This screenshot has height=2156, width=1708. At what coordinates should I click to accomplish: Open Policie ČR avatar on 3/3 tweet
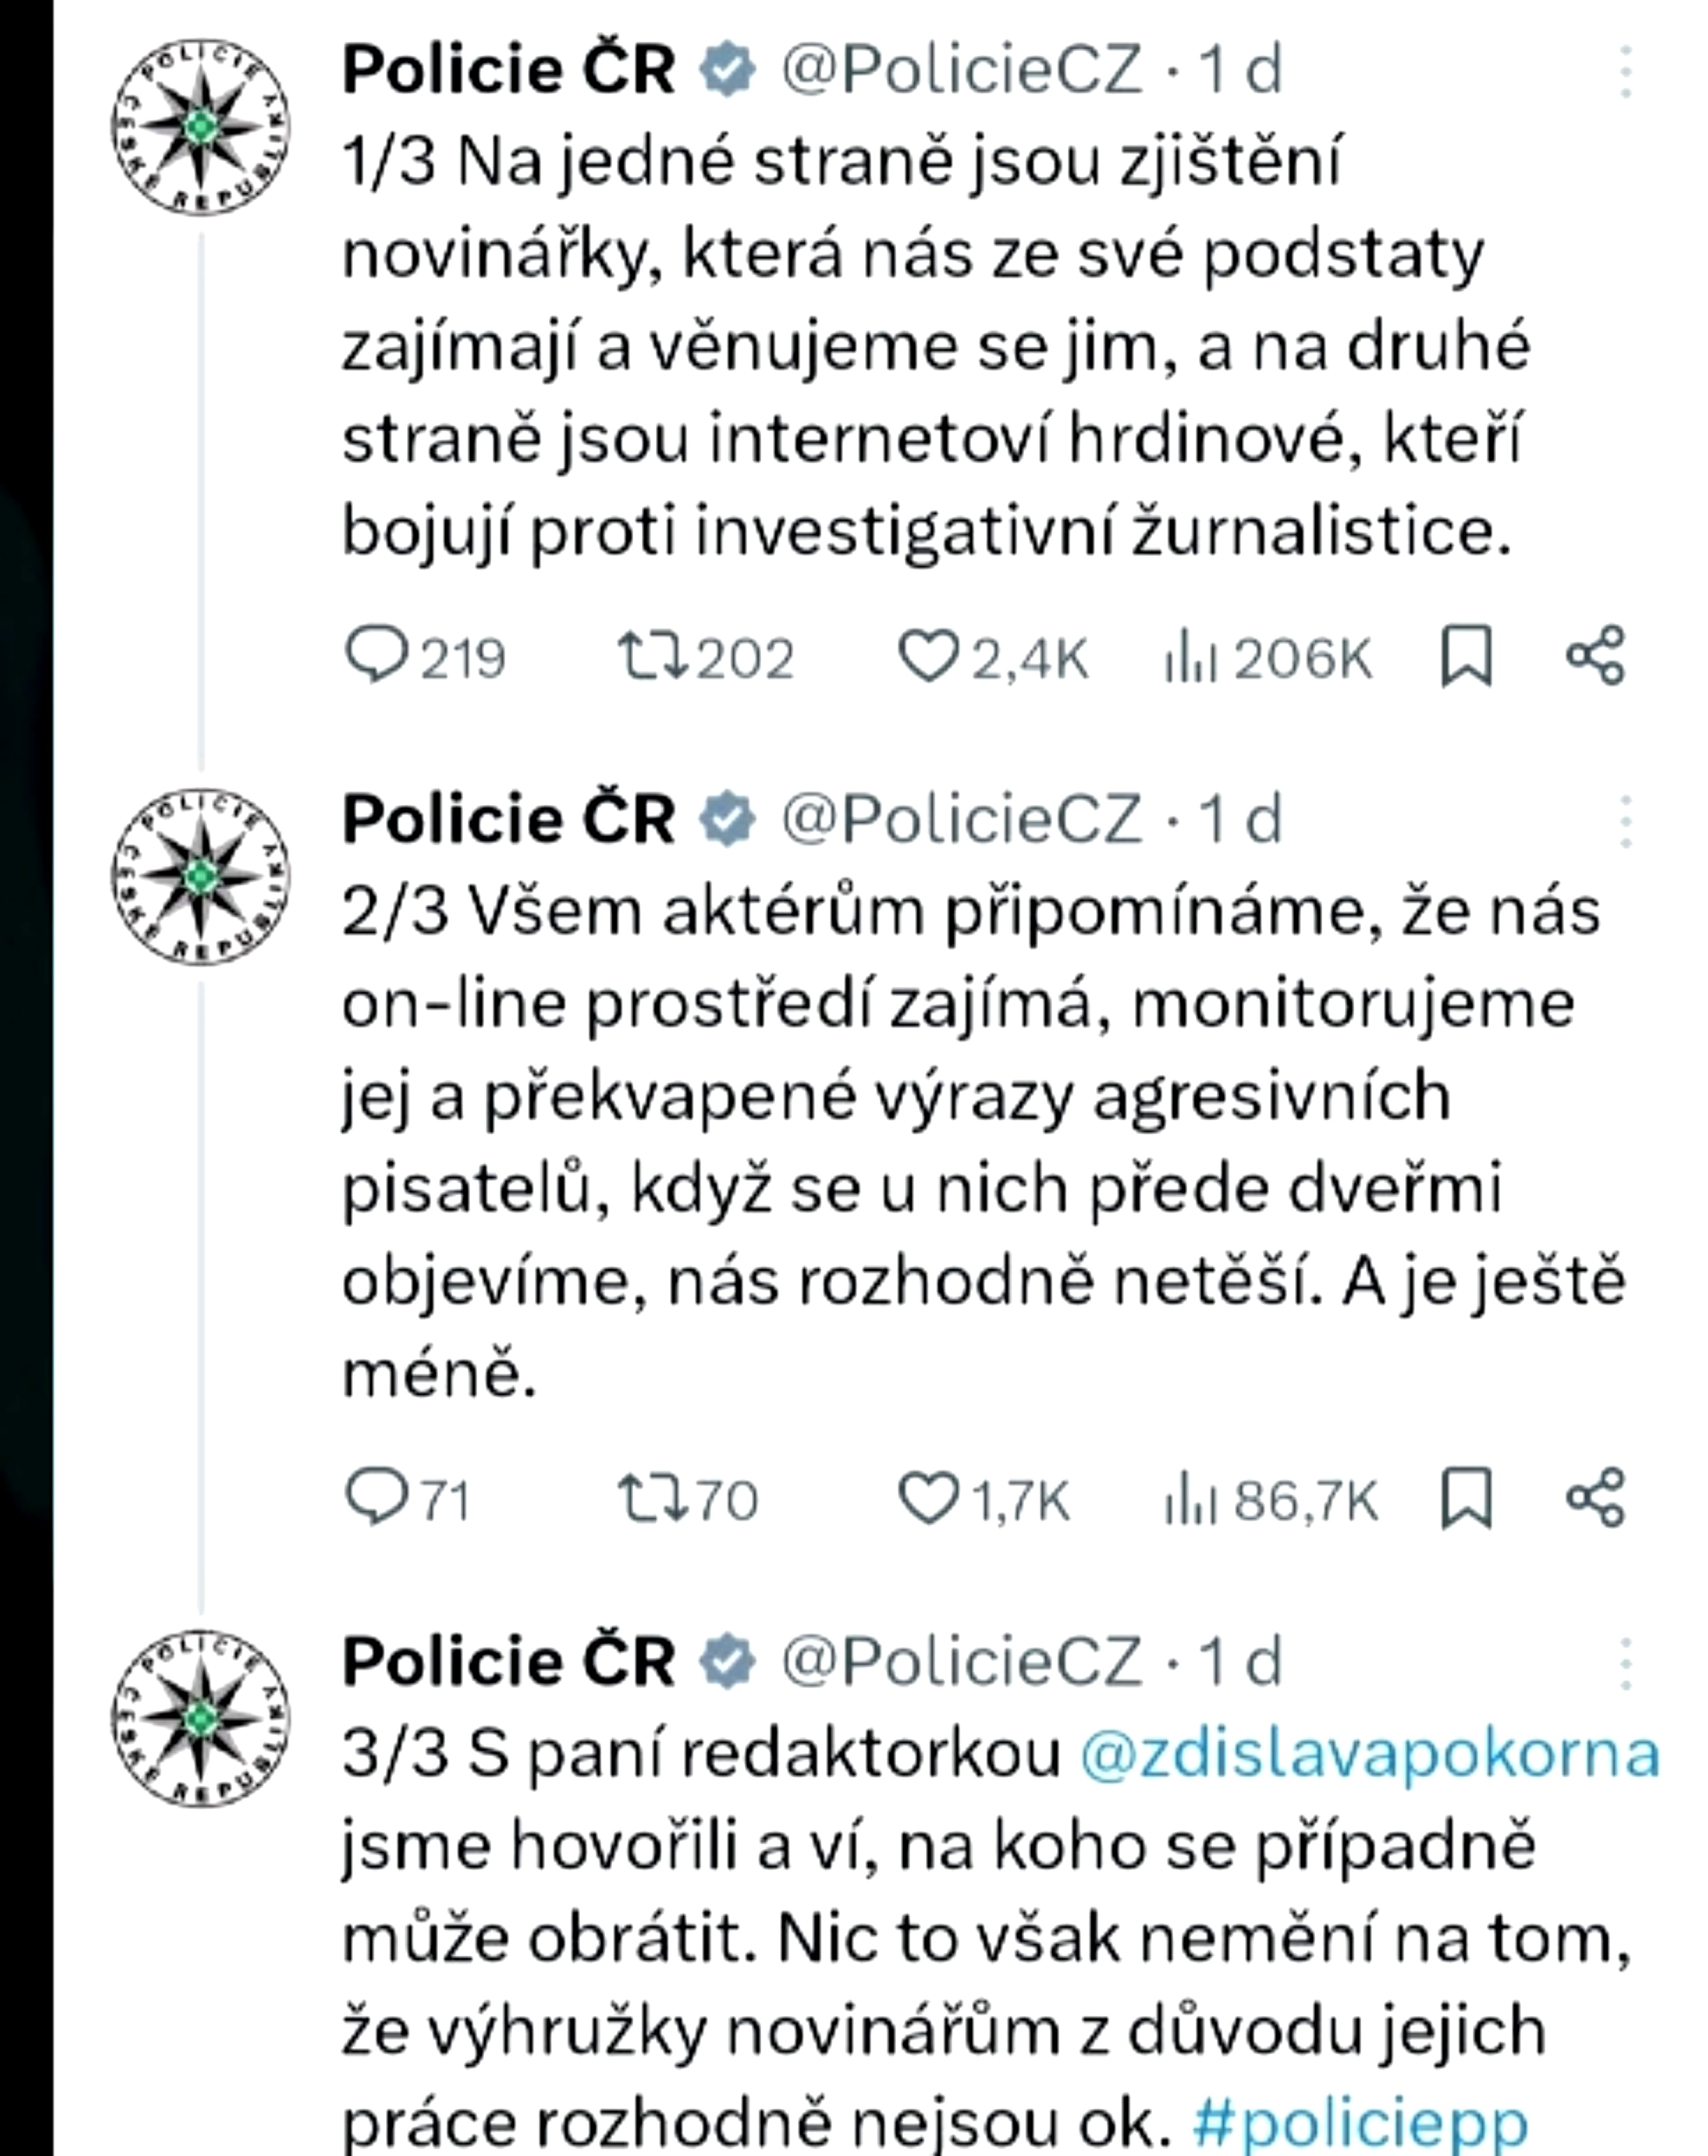coord(201,1719)
